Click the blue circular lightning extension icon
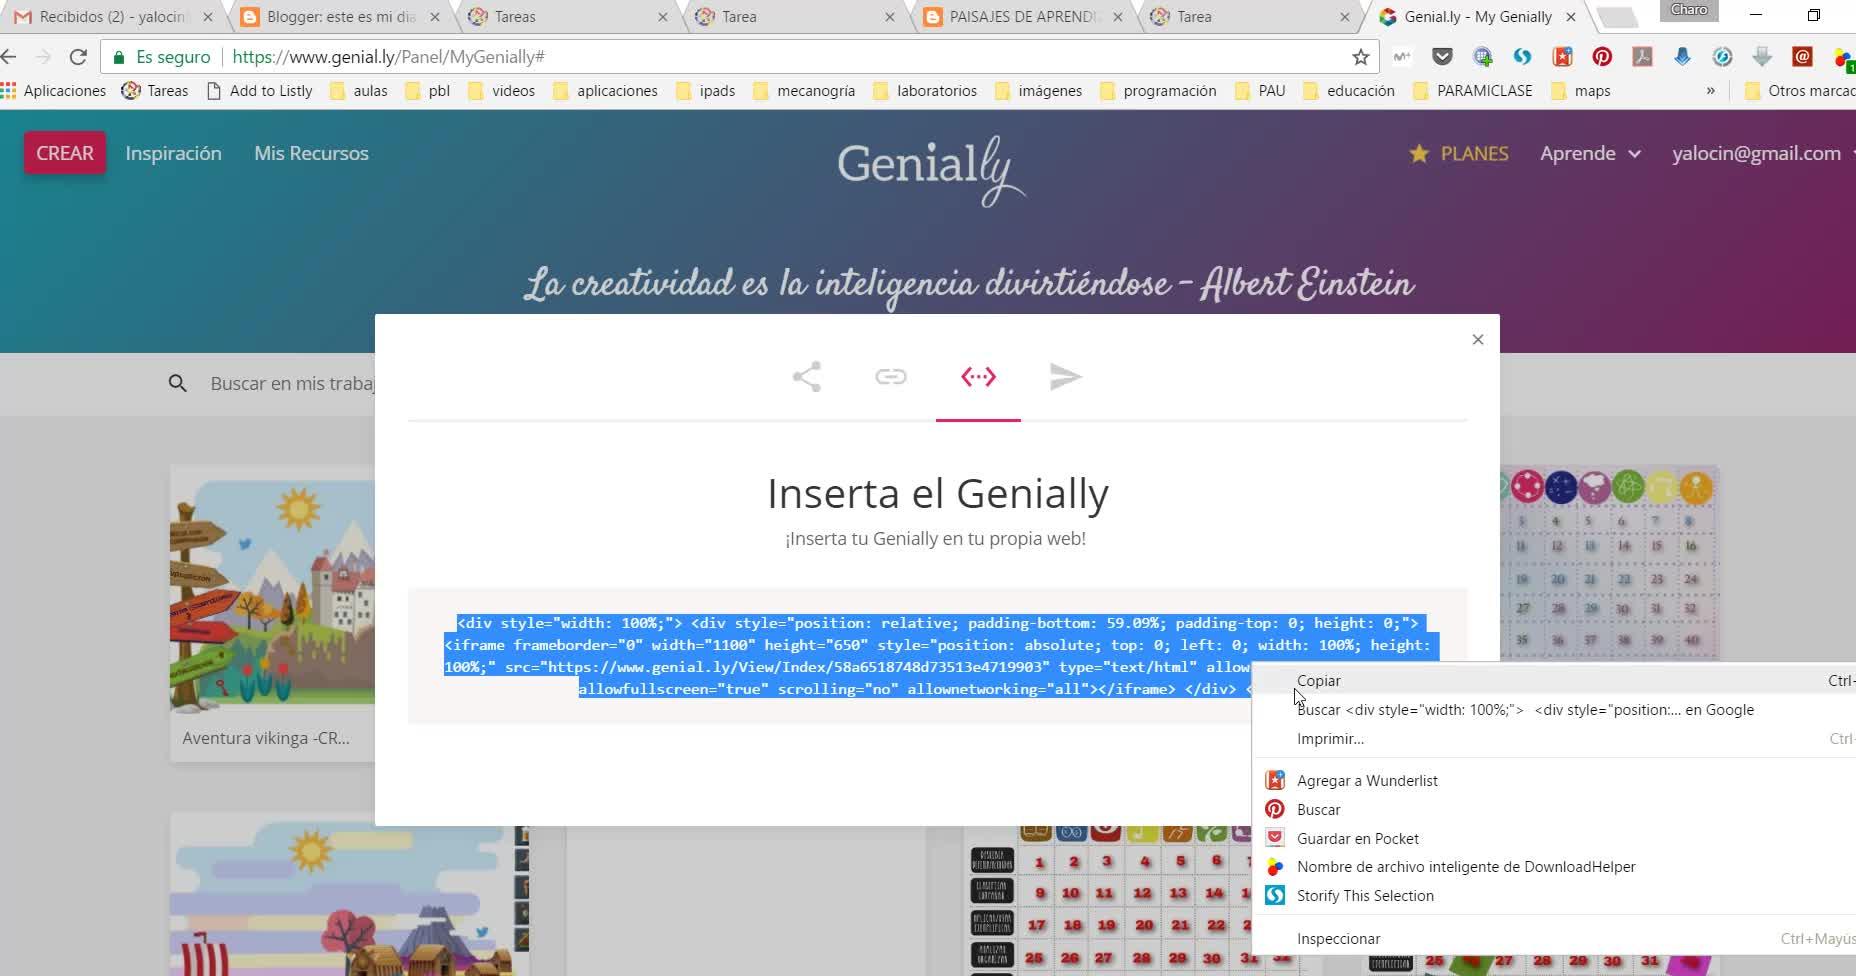The height and width of the screenshot is (976, 1856). click(1722, 57)
